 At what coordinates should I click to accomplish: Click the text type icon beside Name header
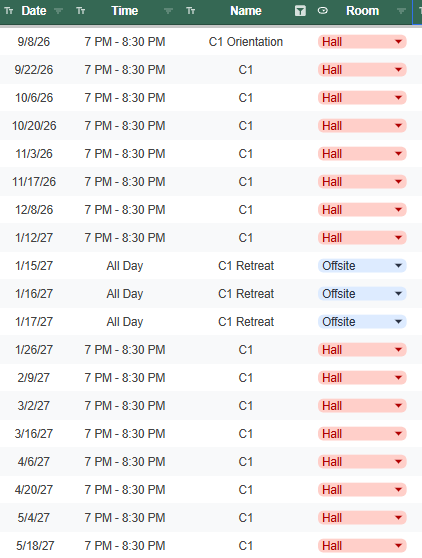point(191,11)
